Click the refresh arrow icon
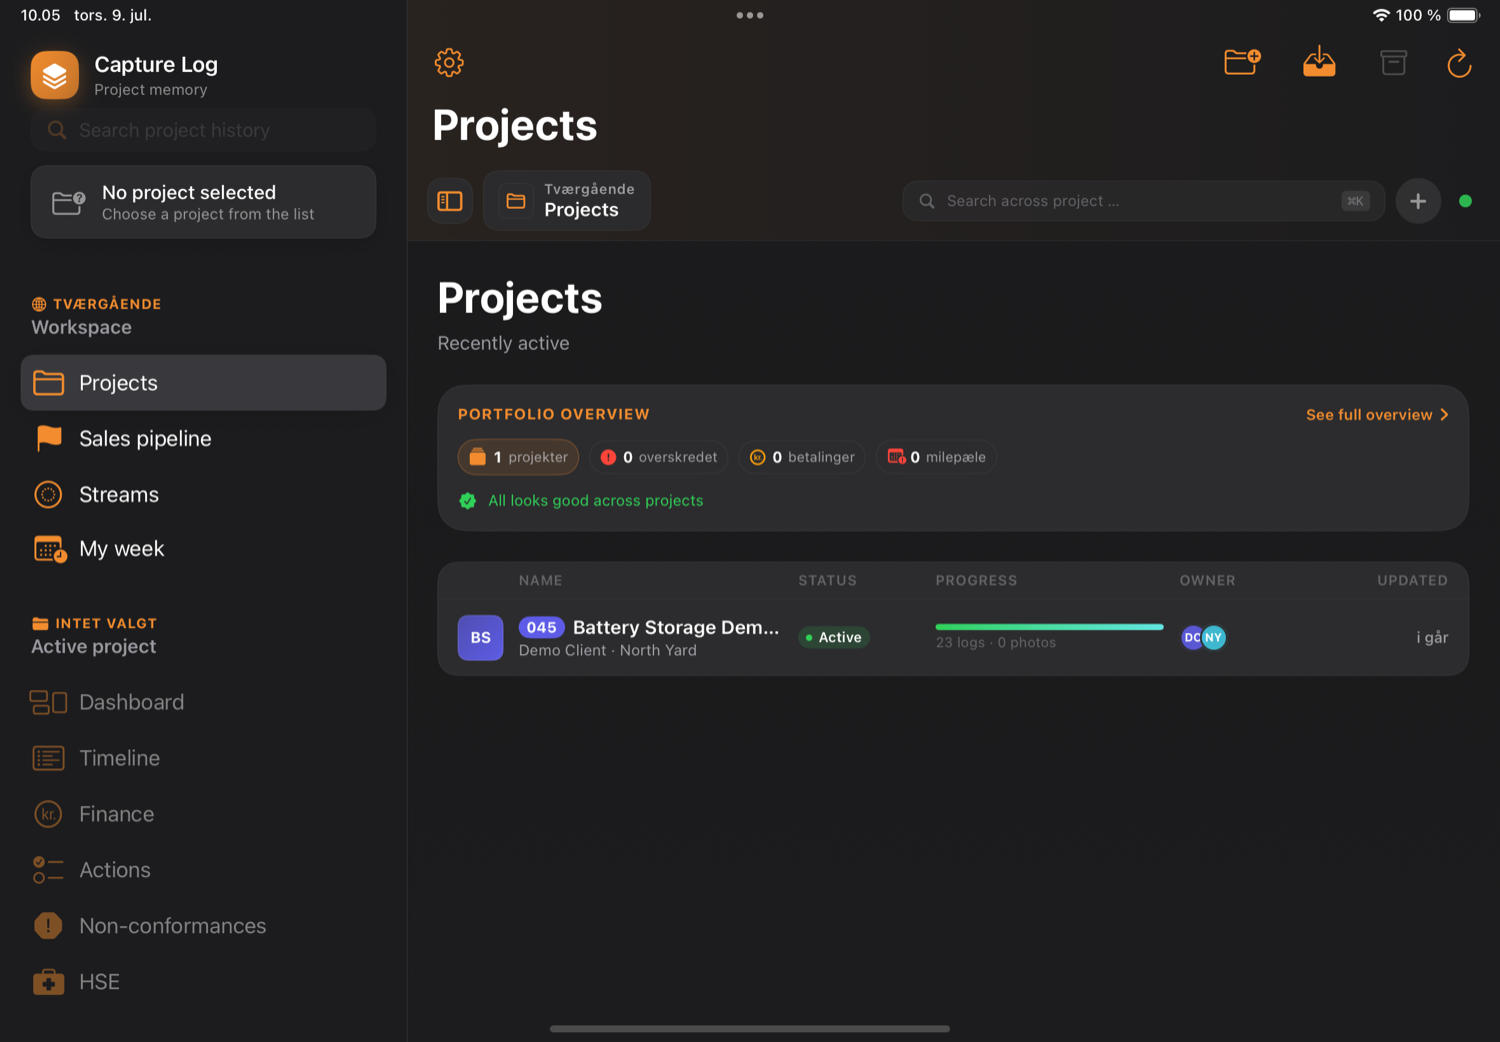Screen dimensions: 1500x1042 tap(1459, 63)
